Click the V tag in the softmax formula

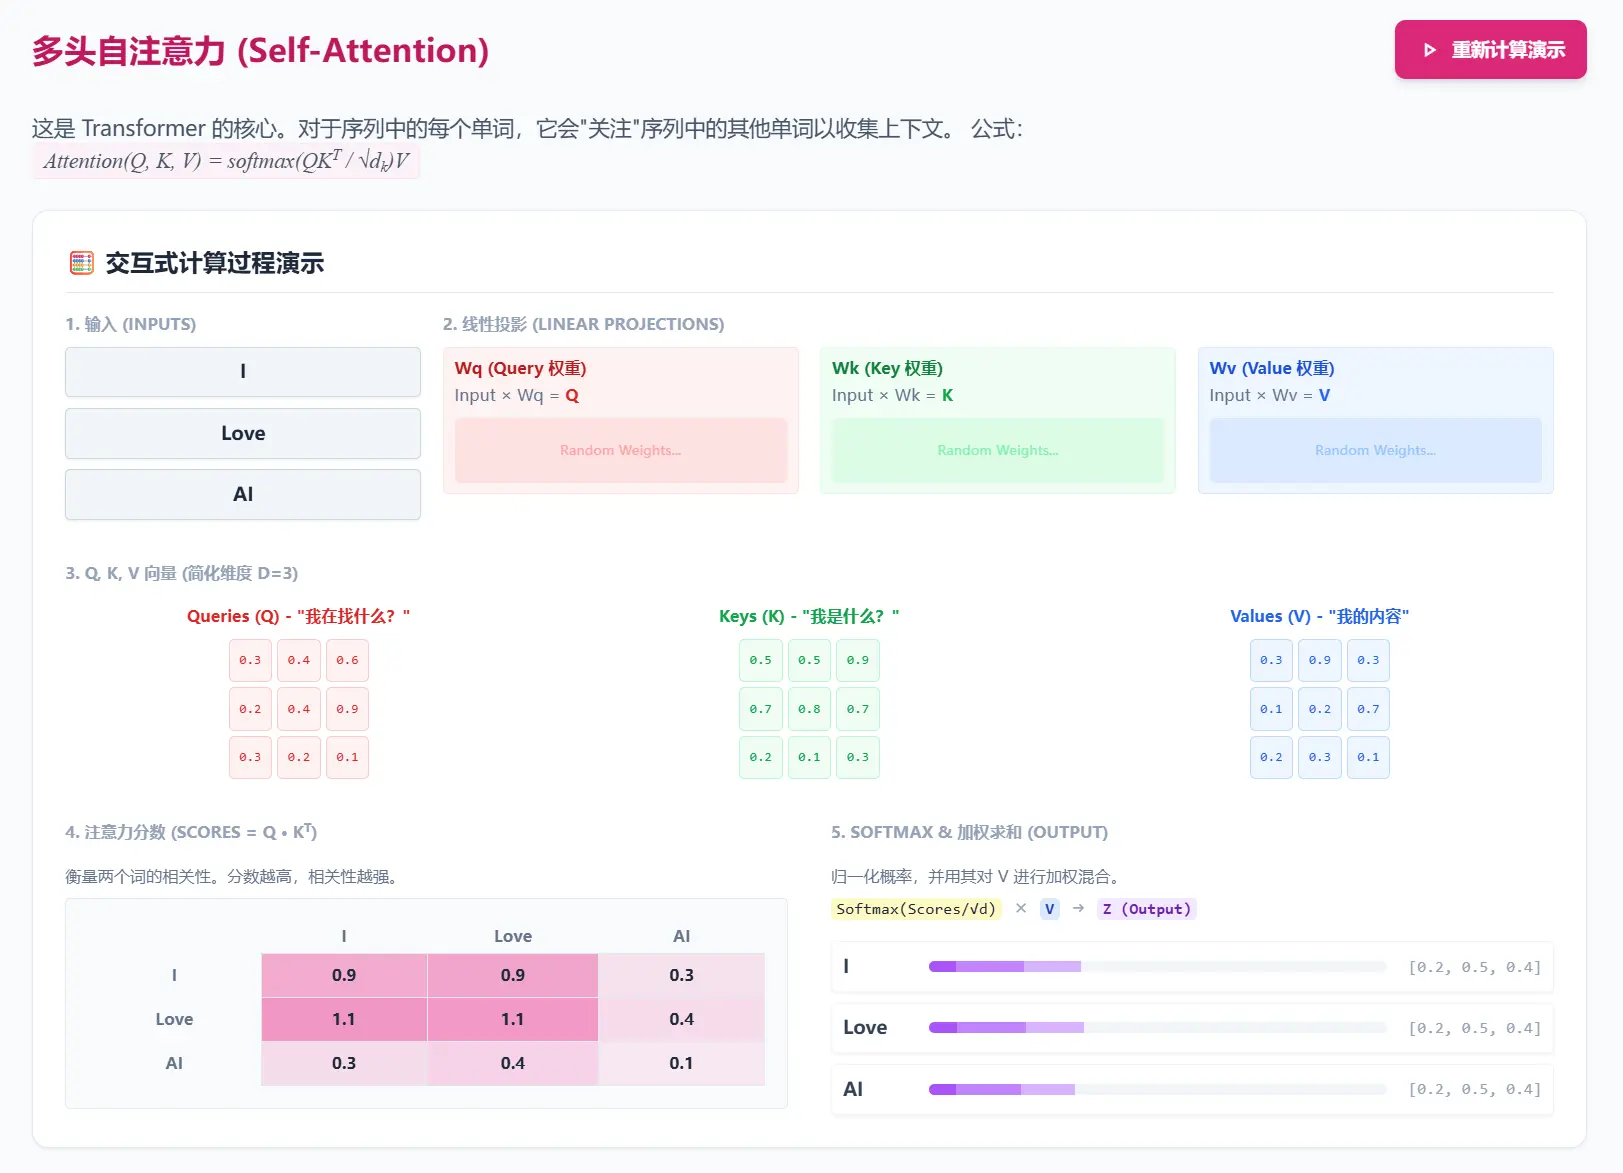[1049, 909]
